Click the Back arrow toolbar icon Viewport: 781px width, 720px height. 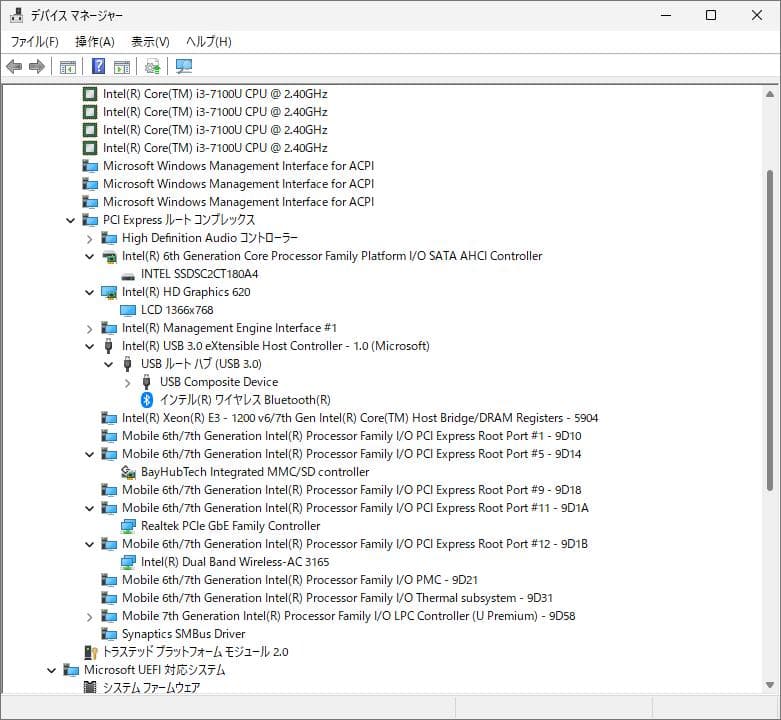coord(14,66)
